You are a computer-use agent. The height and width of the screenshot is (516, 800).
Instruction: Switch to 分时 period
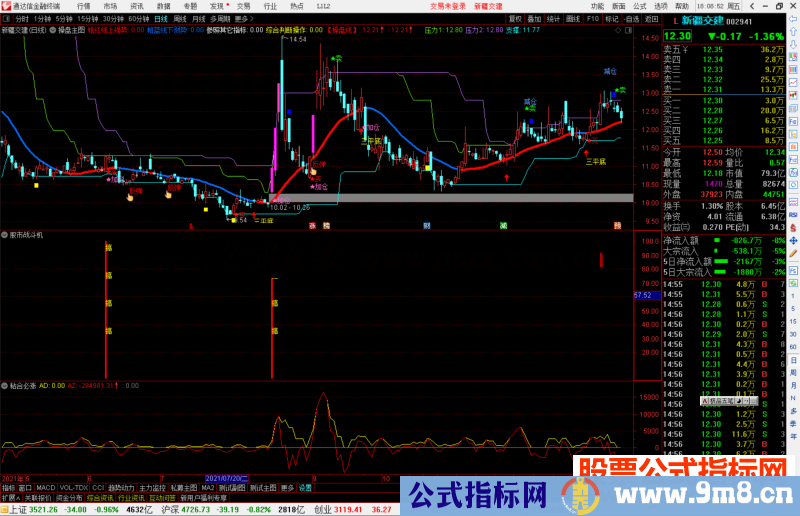coord(22,19)
